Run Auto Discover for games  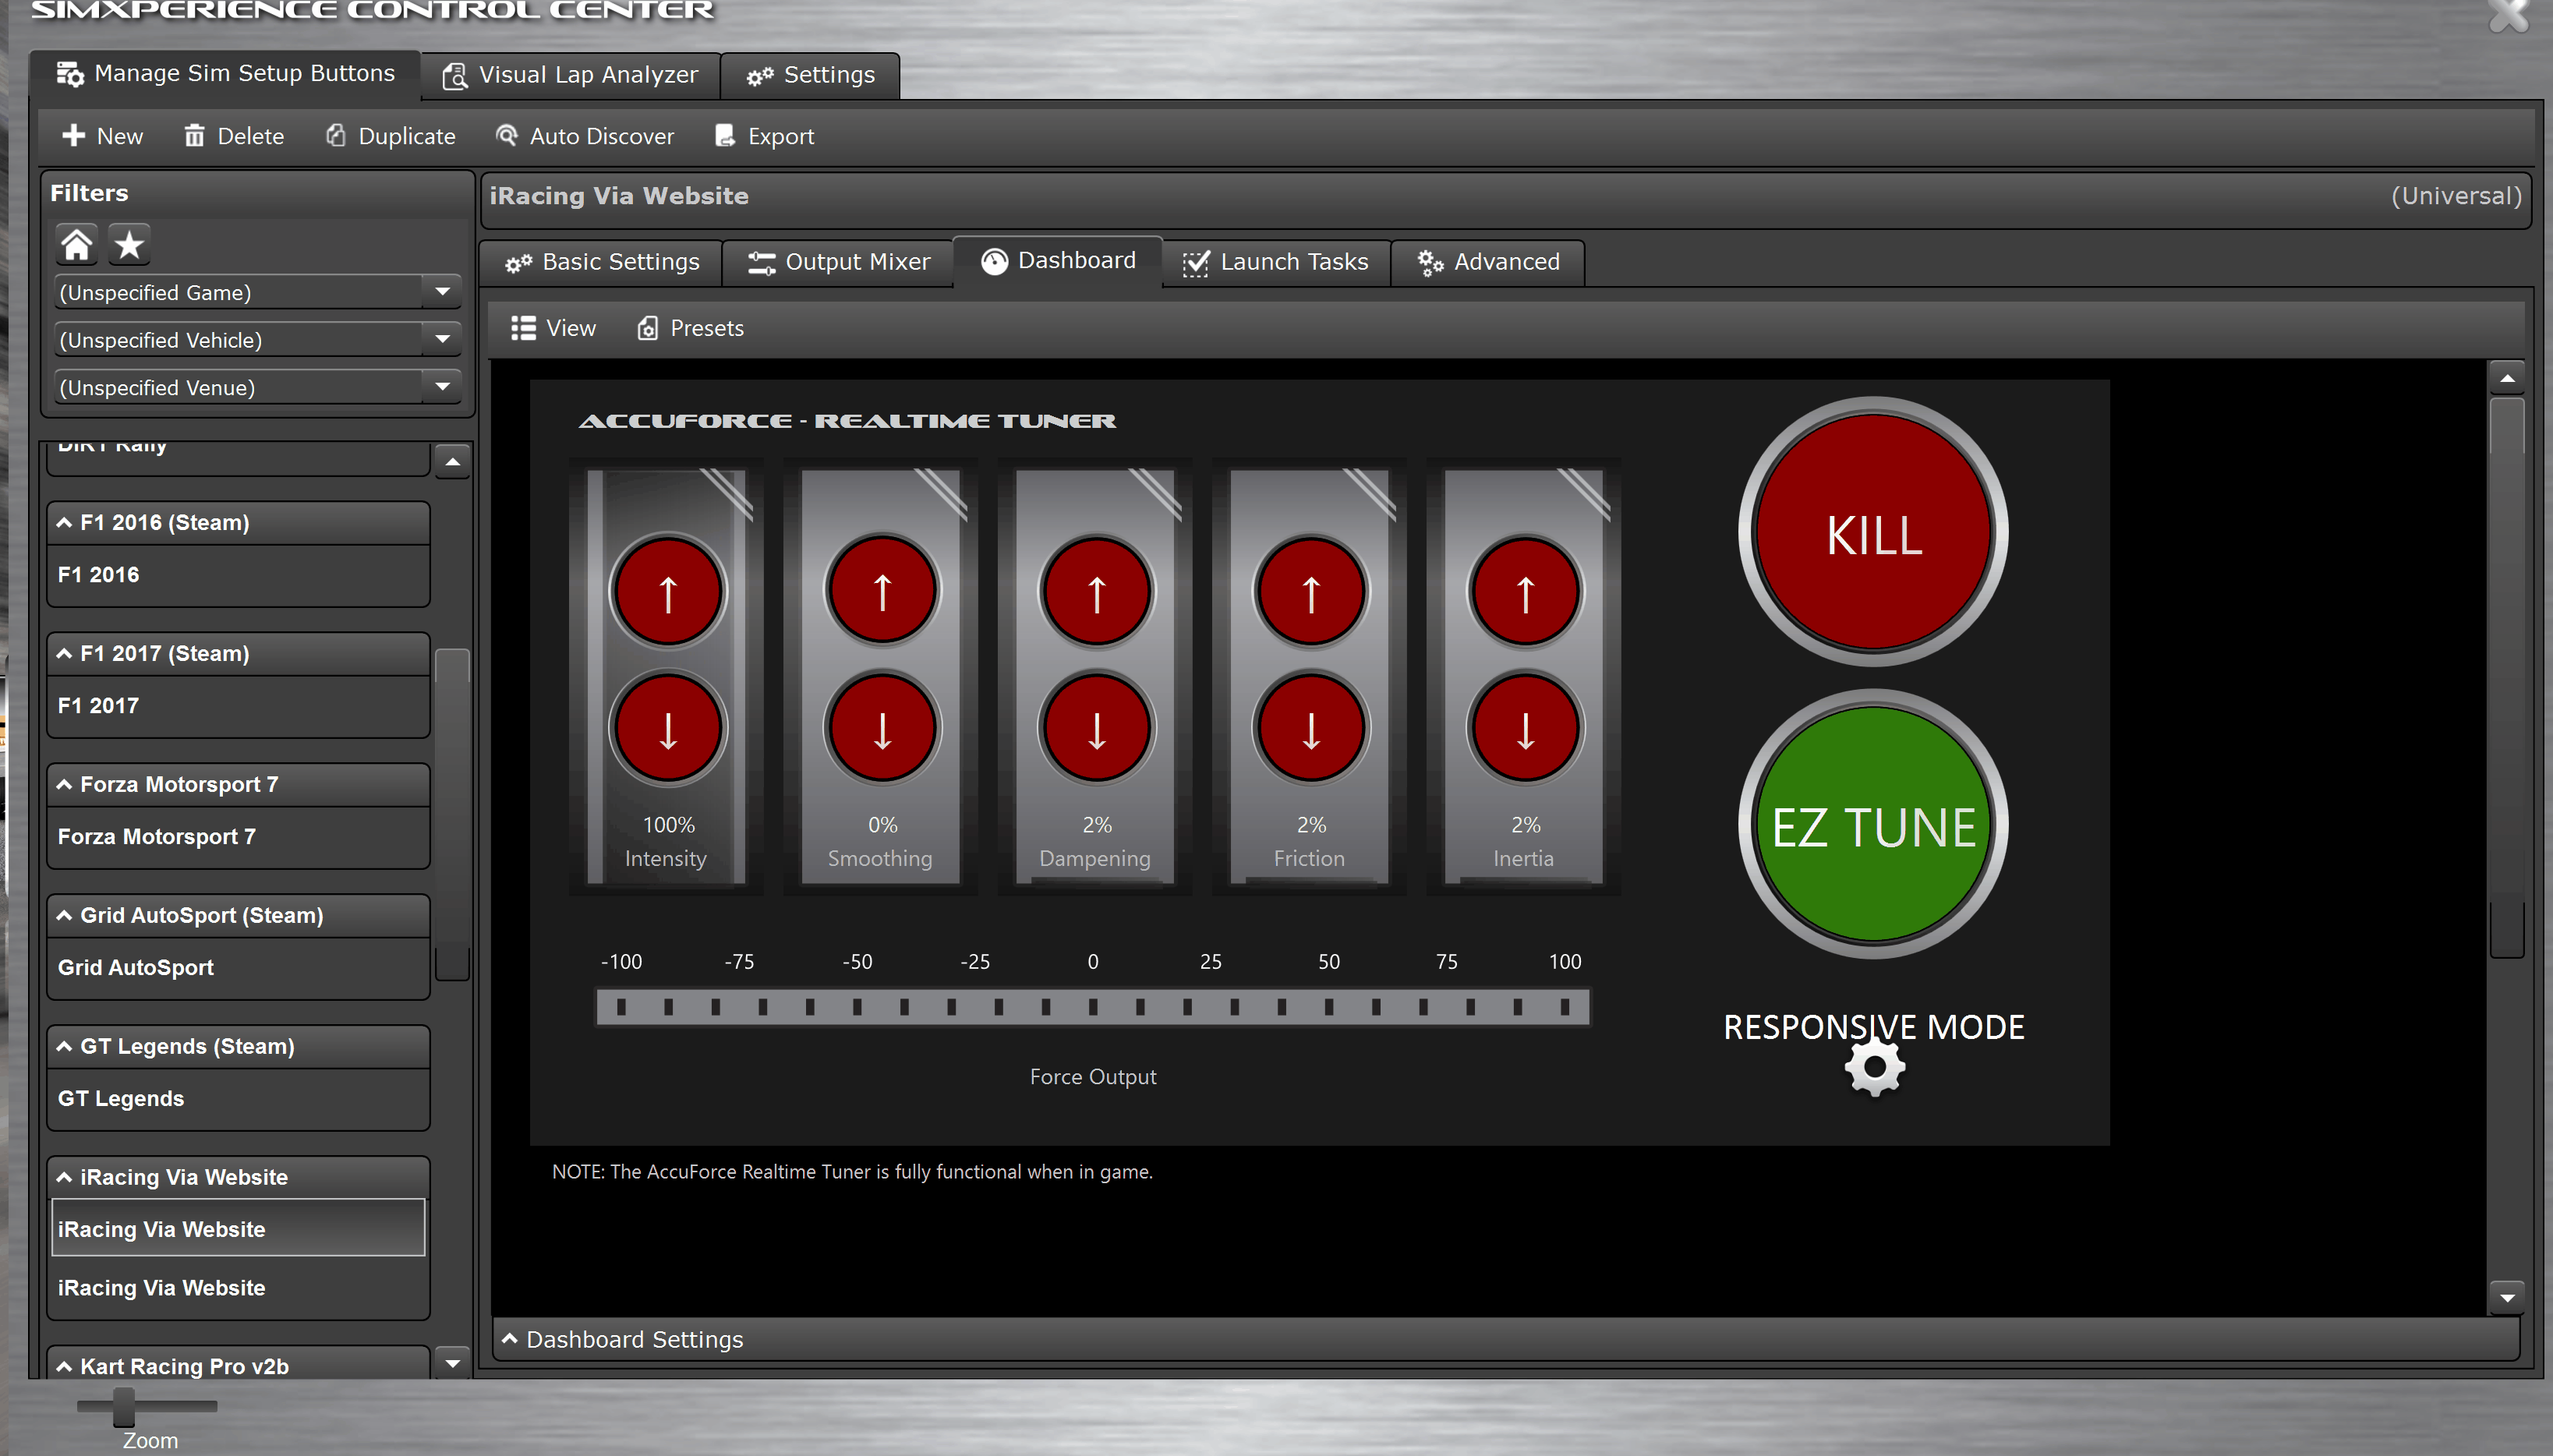(585, 136)
